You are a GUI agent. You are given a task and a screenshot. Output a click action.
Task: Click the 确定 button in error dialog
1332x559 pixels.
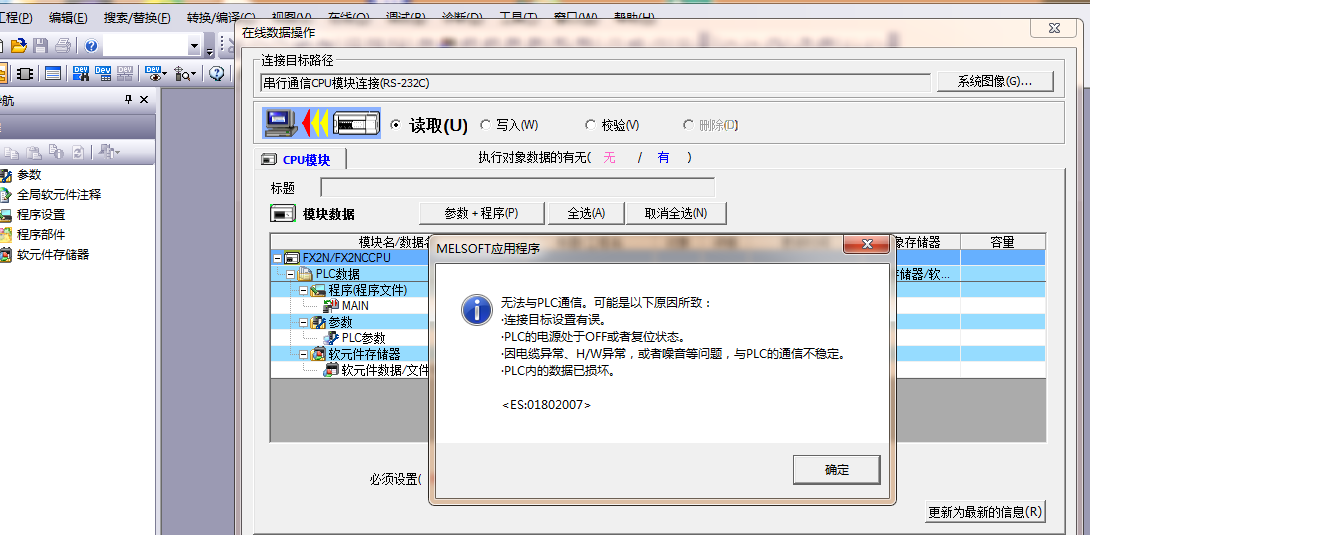tap(837, 470)
